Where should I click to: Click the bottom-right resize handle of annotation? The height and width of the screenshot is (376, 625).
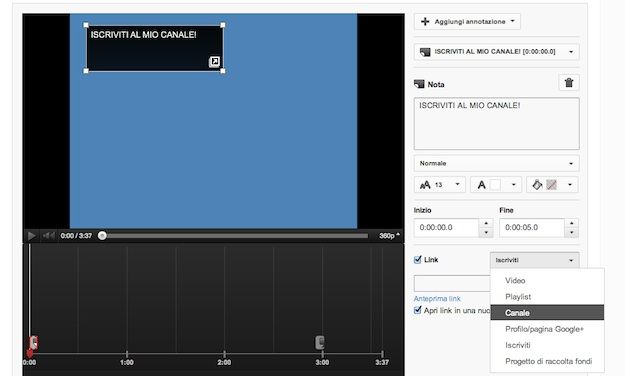click(223, 71)
